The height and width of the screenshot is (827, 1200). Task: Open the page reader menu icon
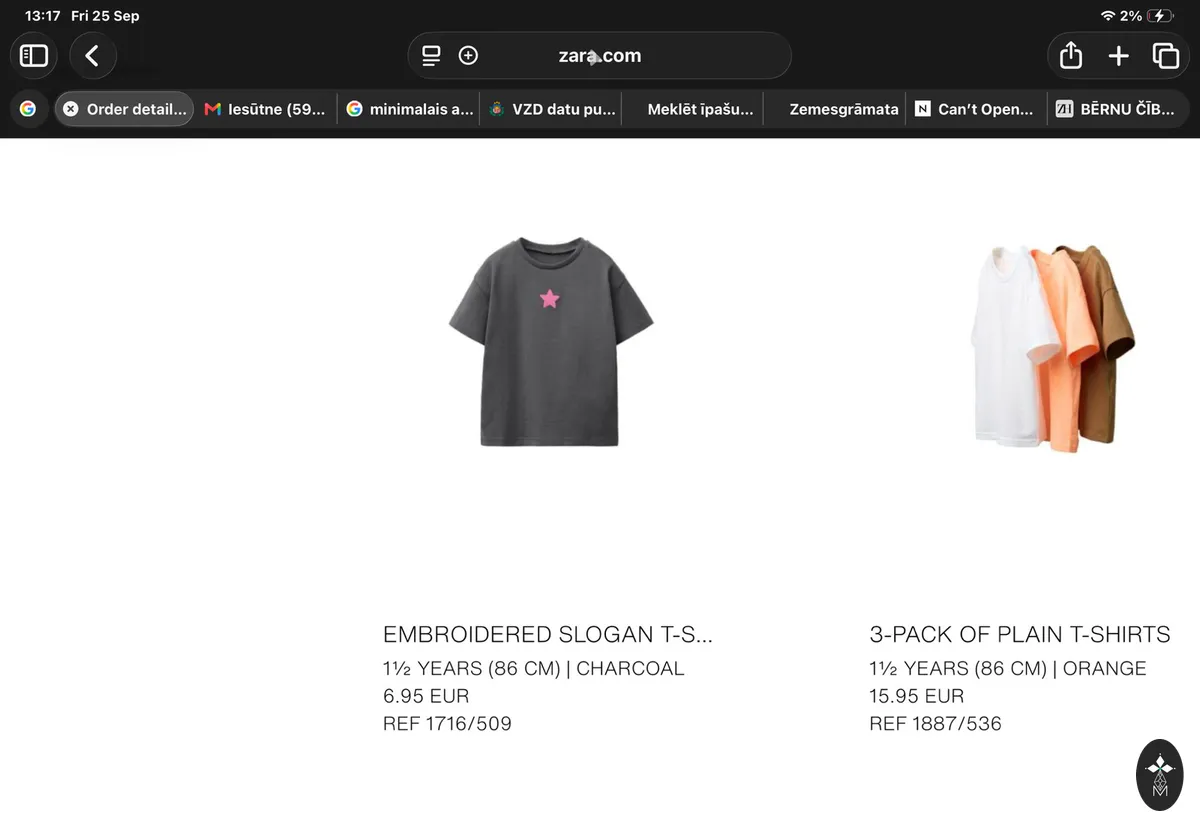click(431, 56)
